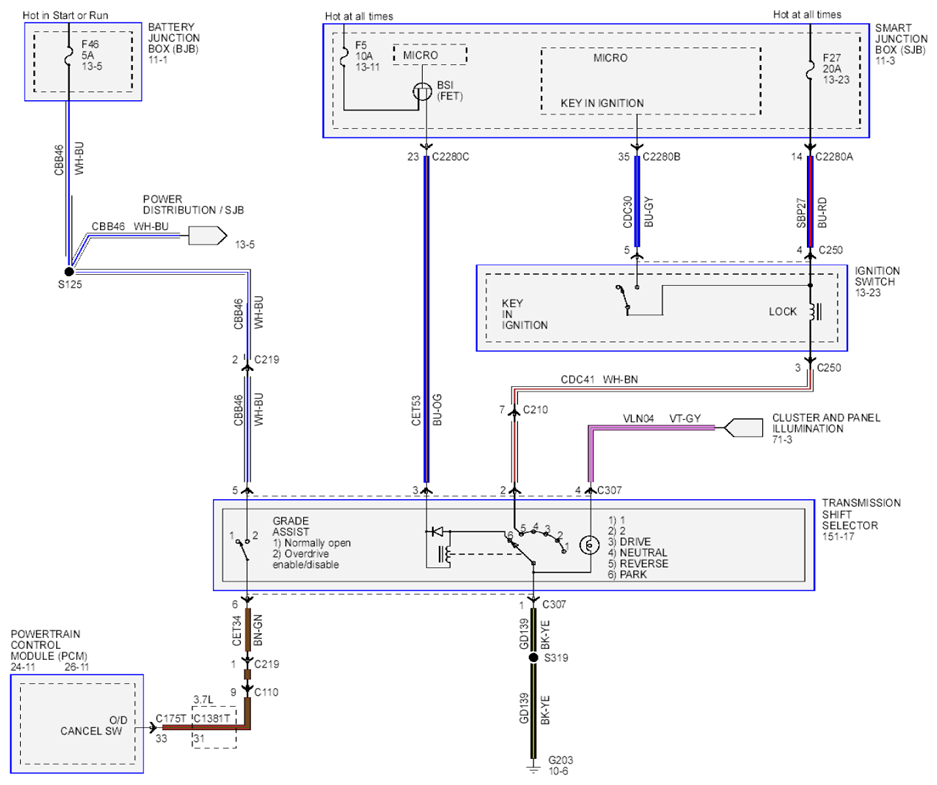The width and height of the screenshot is (937, 785).
Task: Click the "3) DRIVE" position legend entry
Action: pos(629,542)
